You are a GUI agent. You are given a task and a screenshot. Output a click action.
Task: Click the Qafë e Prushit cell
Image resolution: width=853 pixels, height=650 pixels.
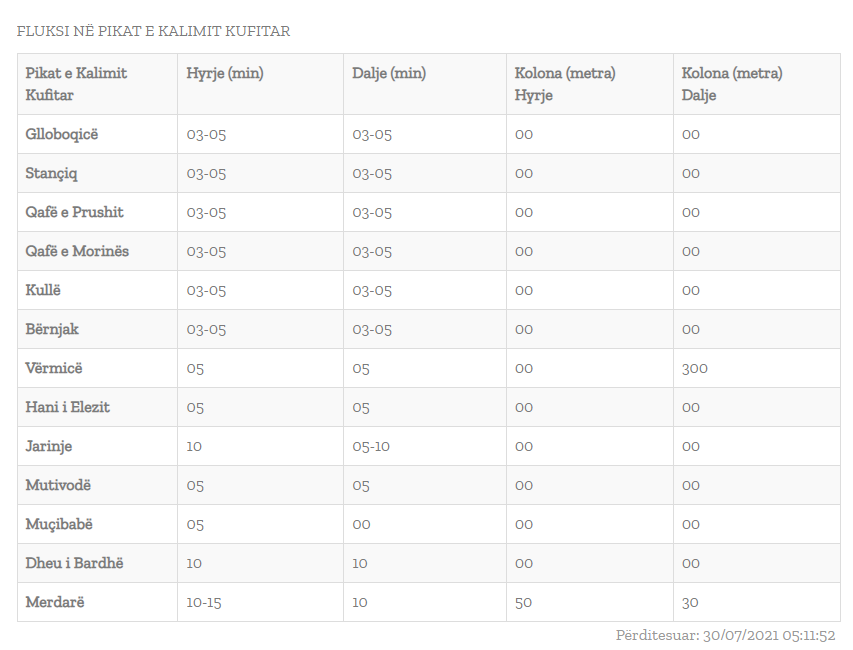click(74, 212)
